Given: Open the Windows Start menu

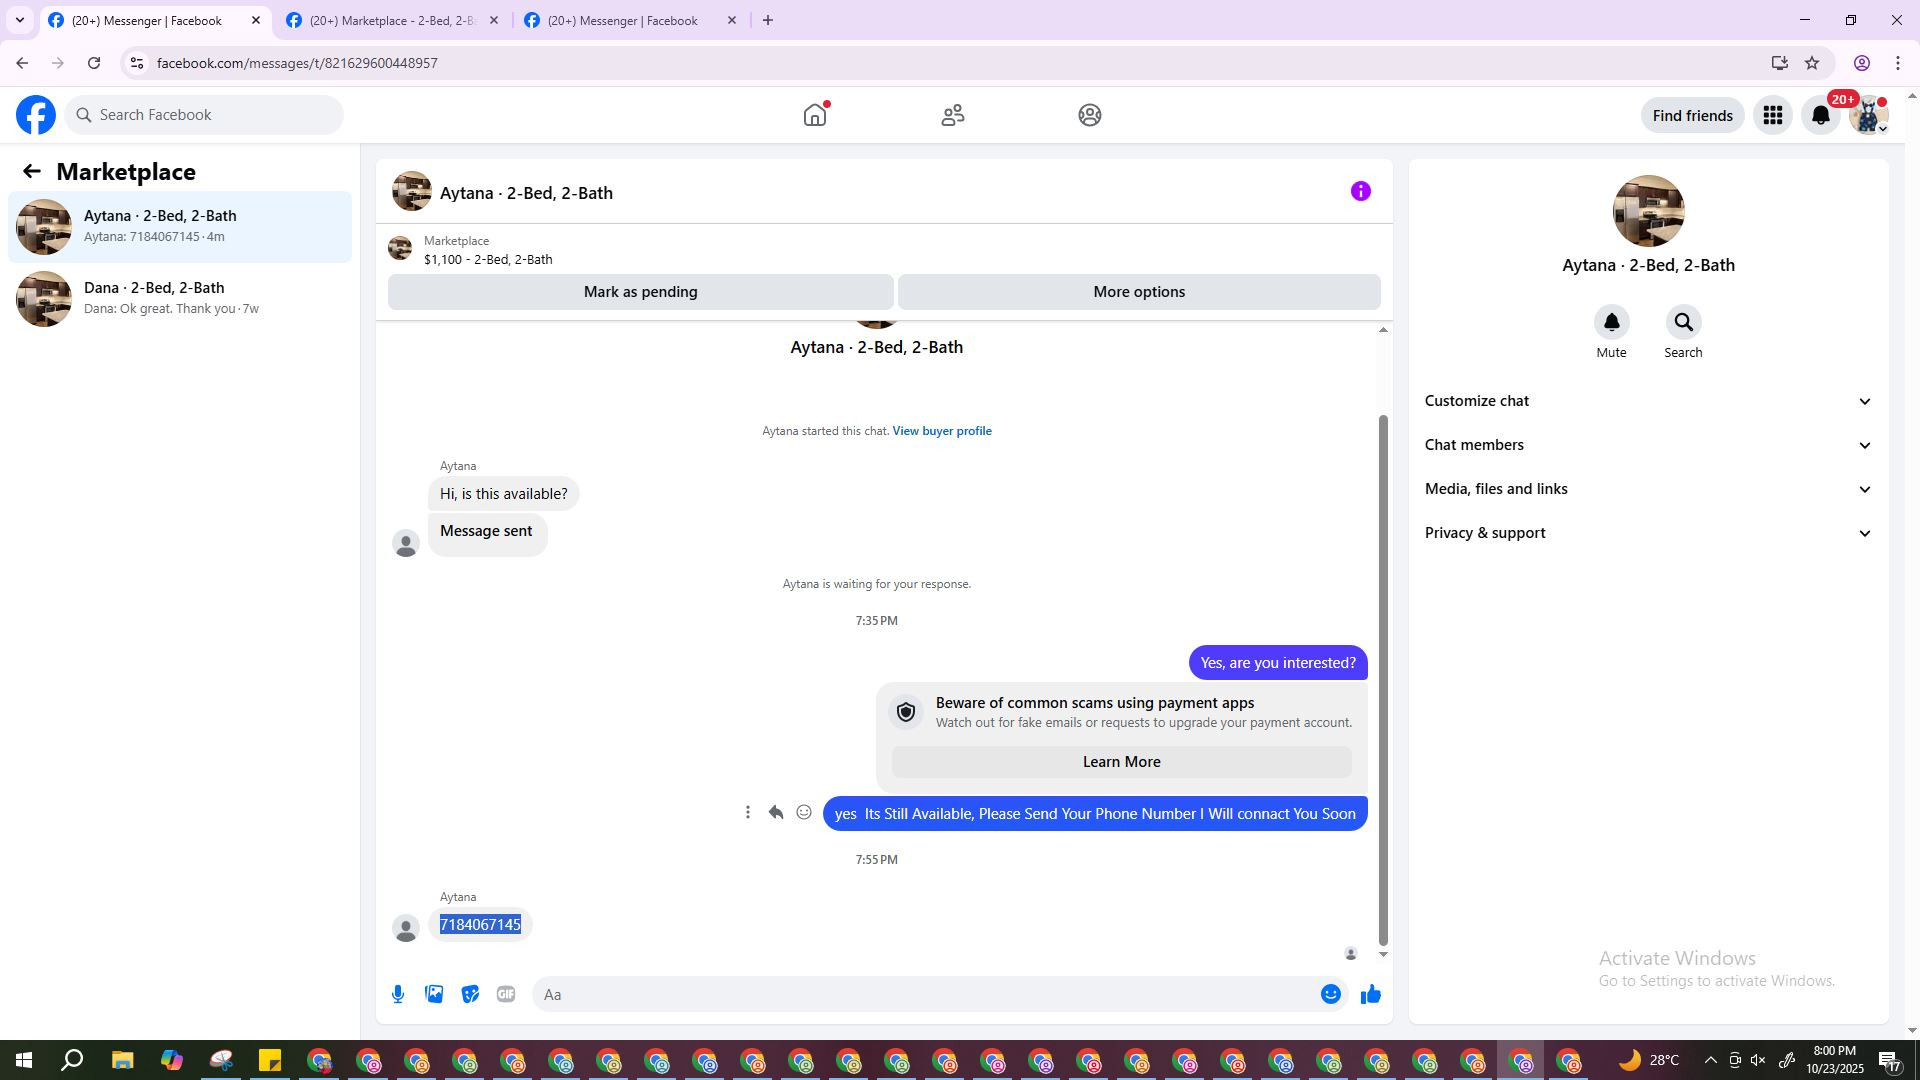Looking at the screenshot, I should point(23,1060).
